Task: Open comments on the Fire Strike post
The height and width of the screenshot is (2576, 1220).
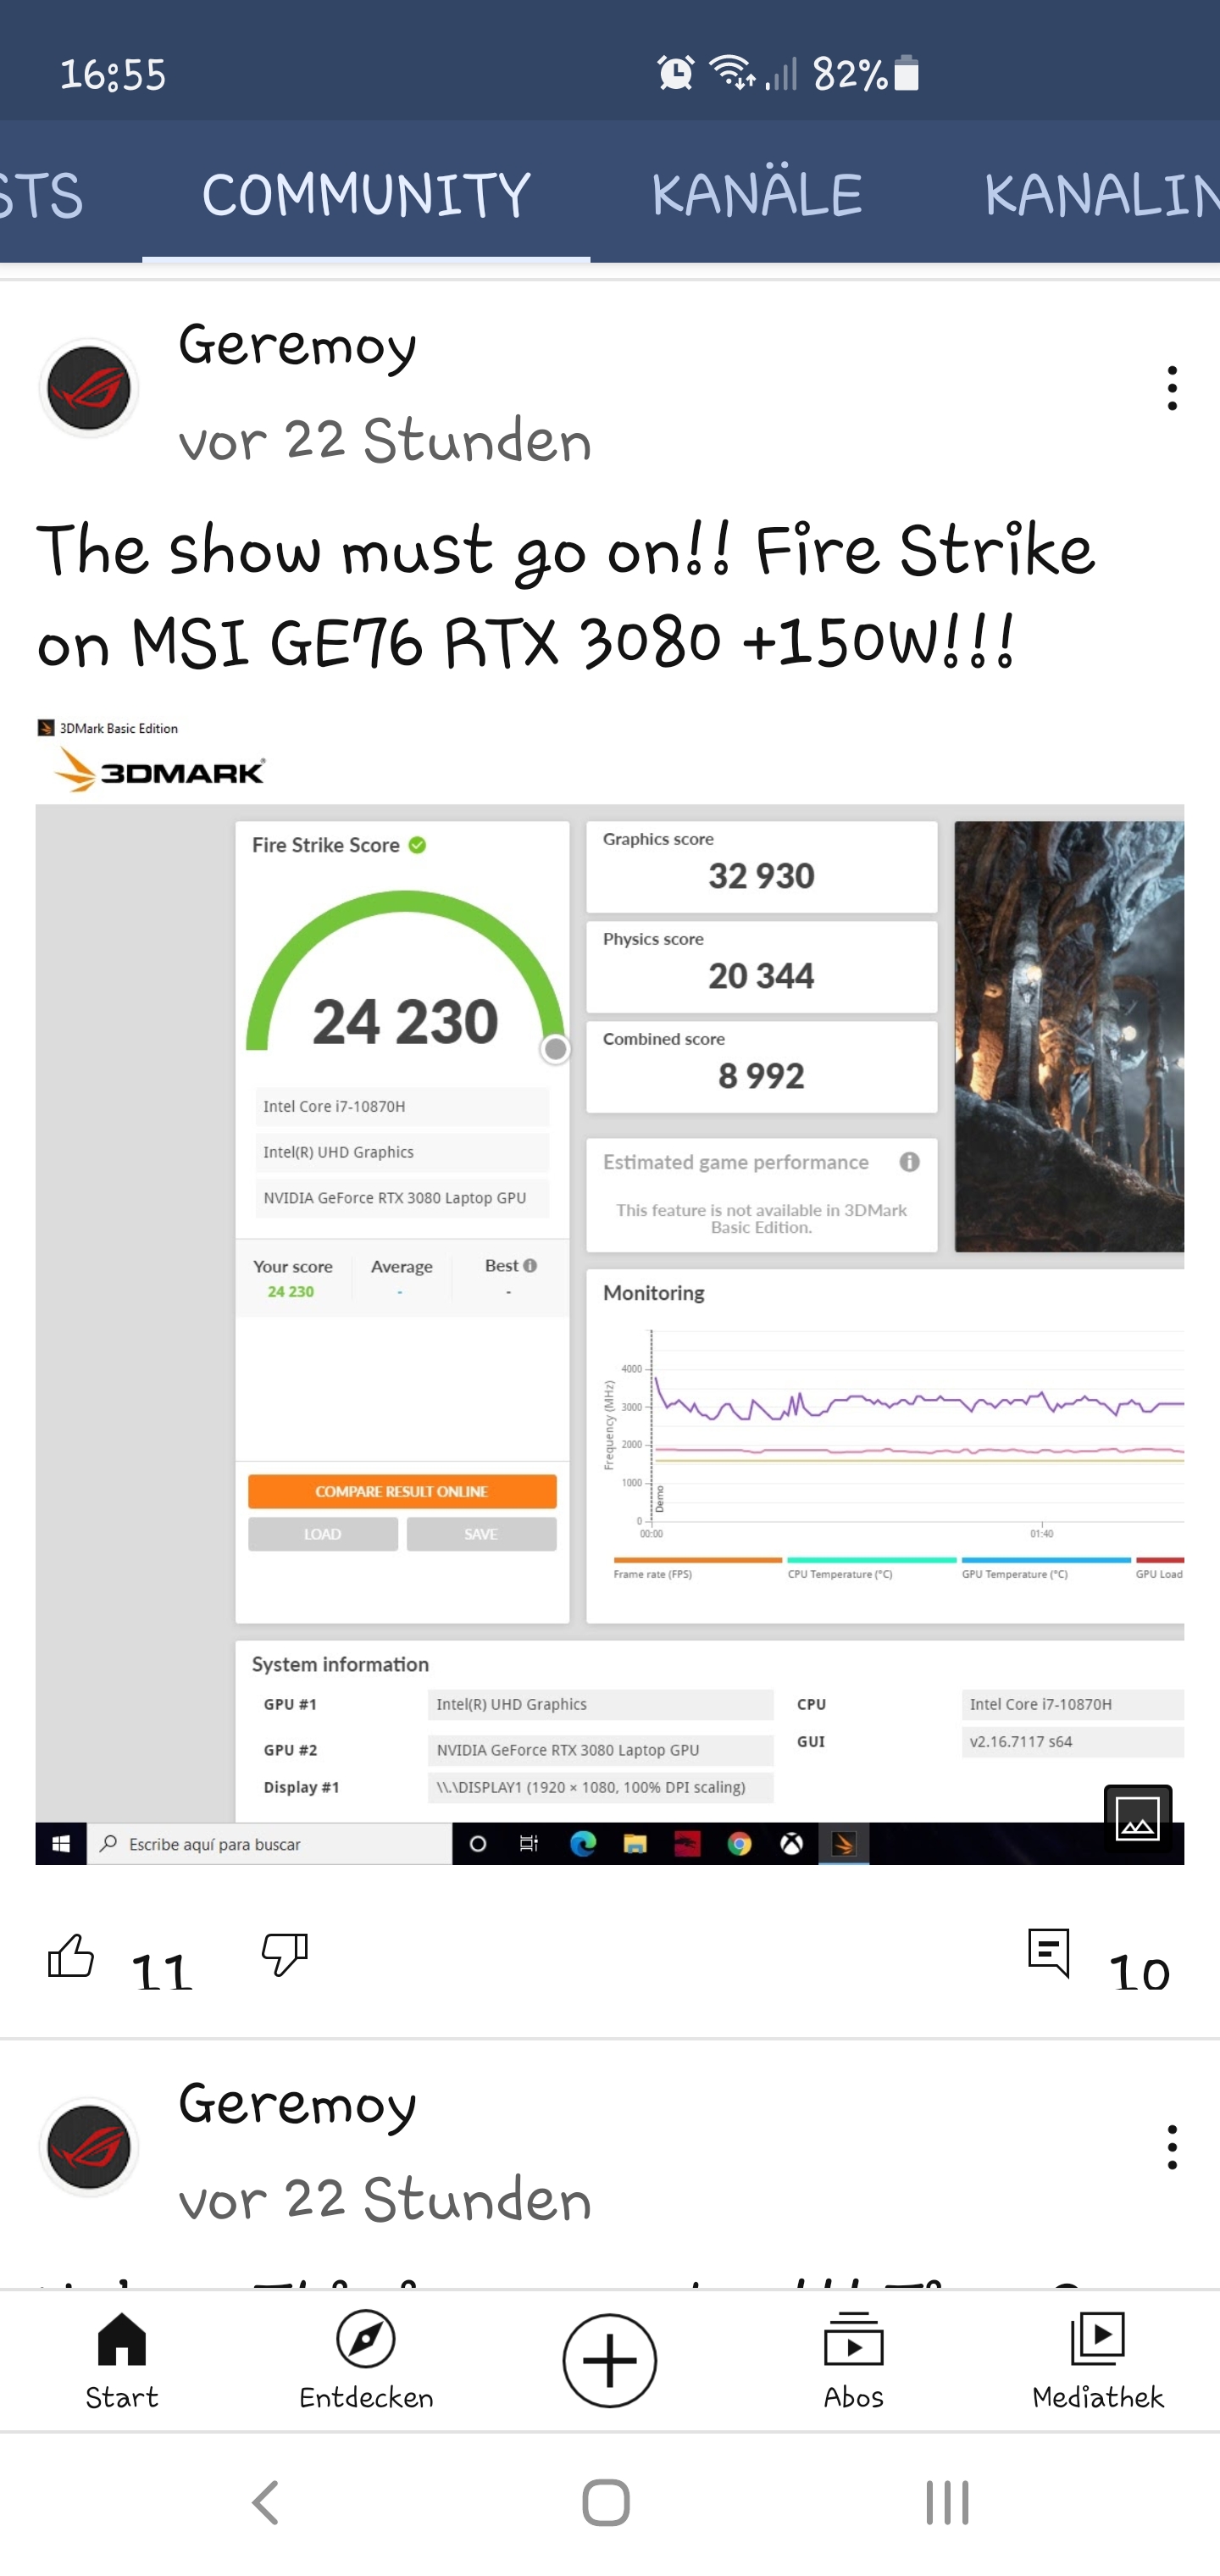Action: tap(1049, 1953)
